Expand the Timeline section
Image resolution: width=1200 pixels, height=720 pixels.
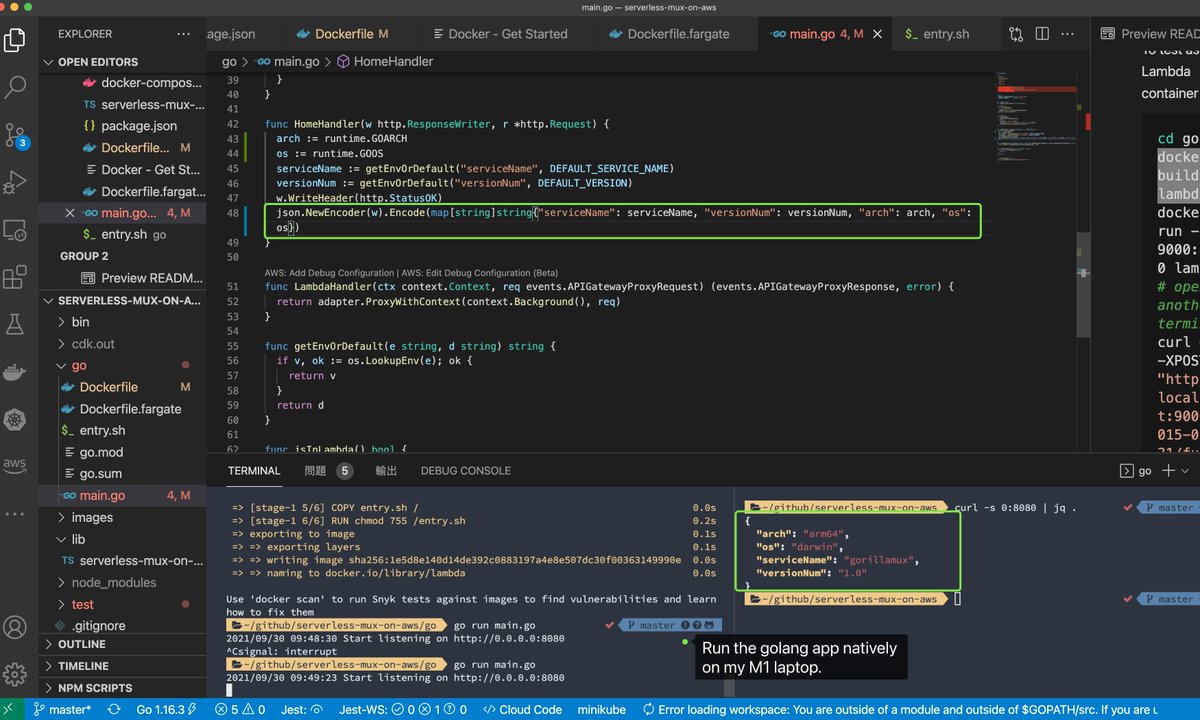coord(82,666)
